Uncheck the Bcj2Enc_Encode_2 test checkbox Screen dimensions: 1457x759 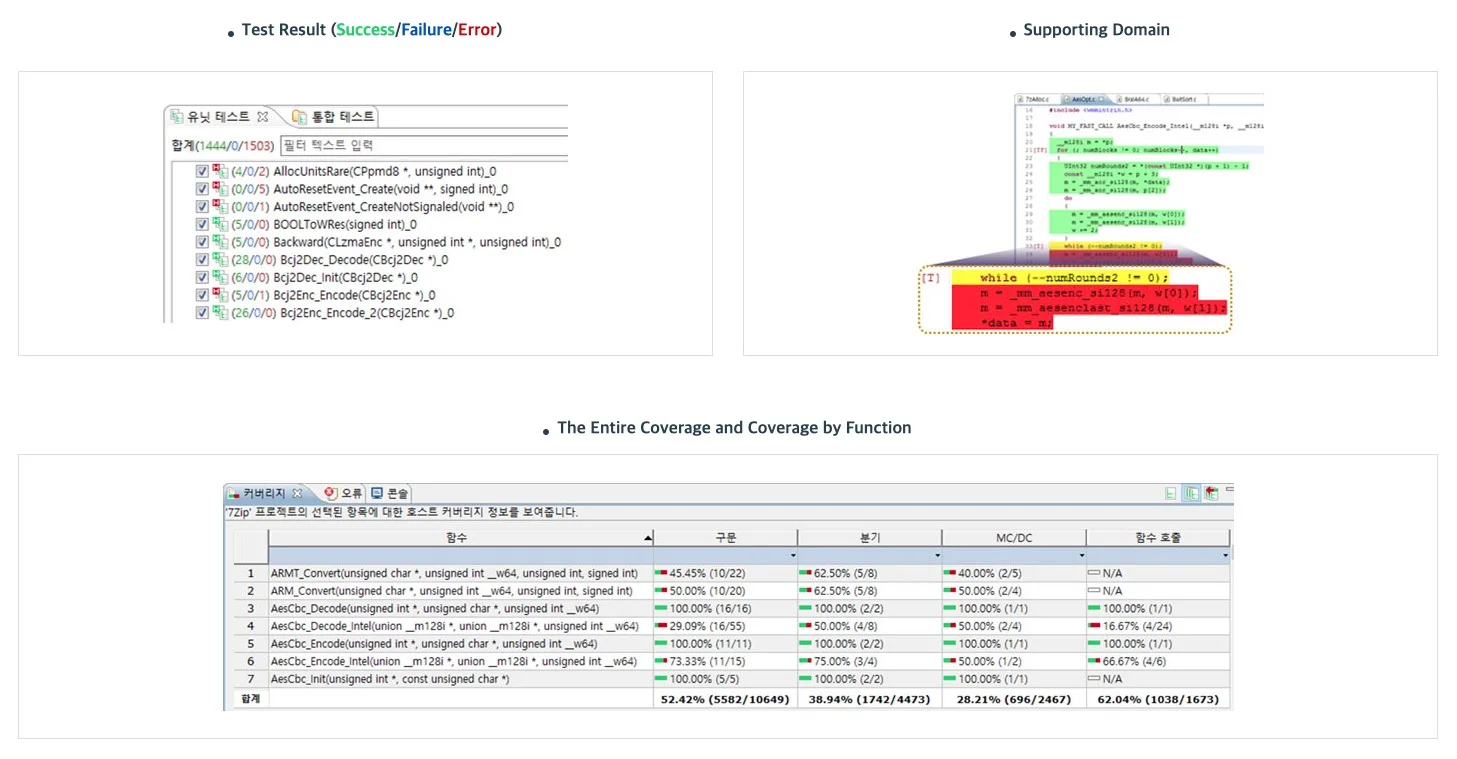tap(202, 313)
